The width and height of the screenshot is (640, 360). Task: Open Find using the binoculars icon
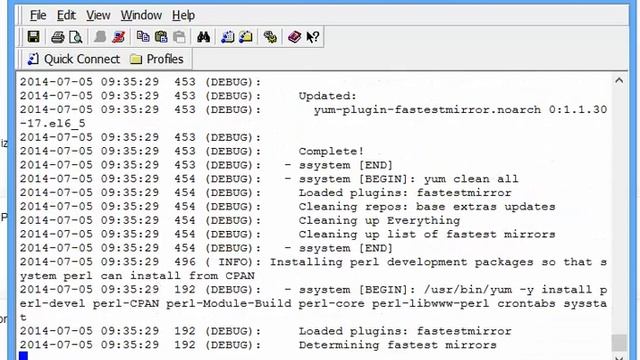pyautogui.click(x=203, y=37)
